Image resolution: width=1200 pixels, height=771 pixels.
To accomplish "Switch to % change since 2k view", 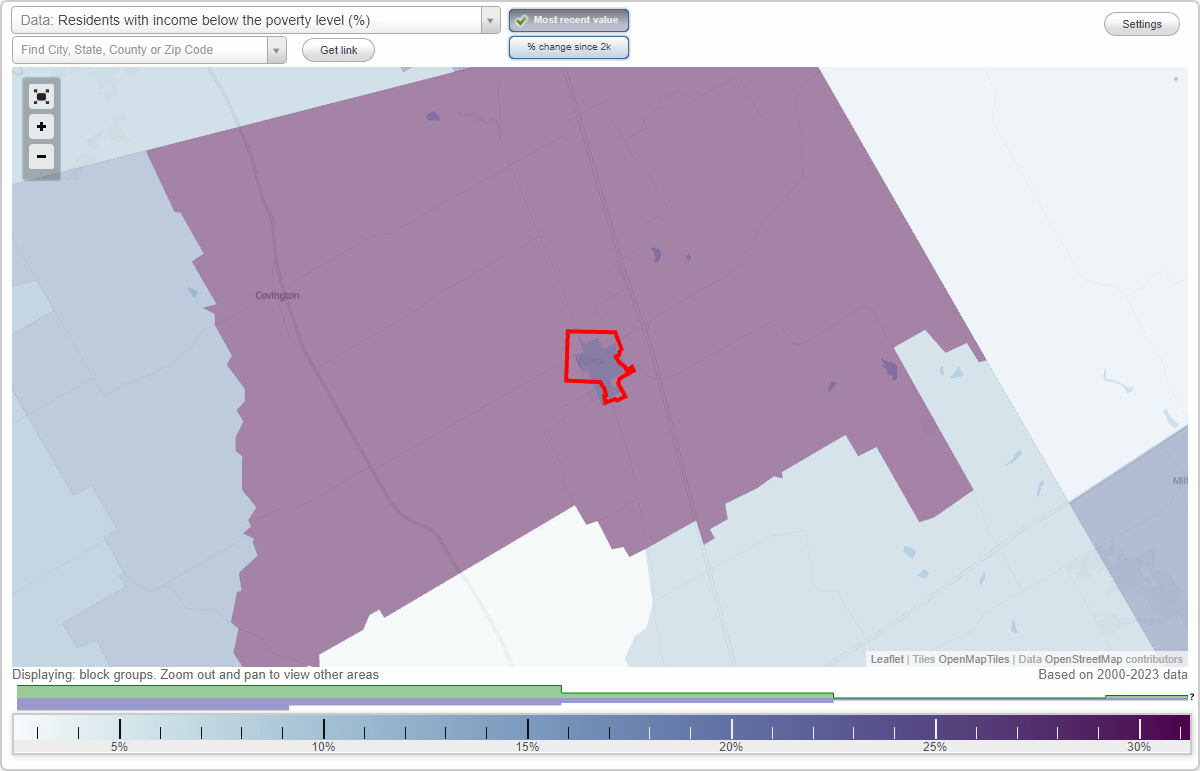I will 568,46.
